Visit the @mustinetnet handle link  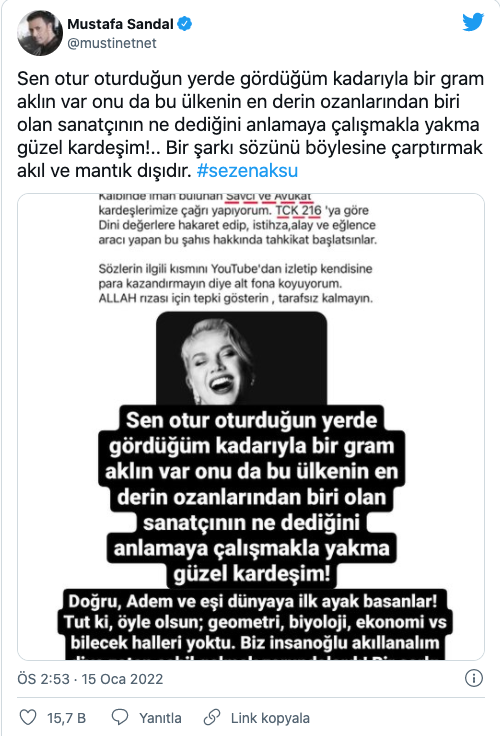coord(112,43)
